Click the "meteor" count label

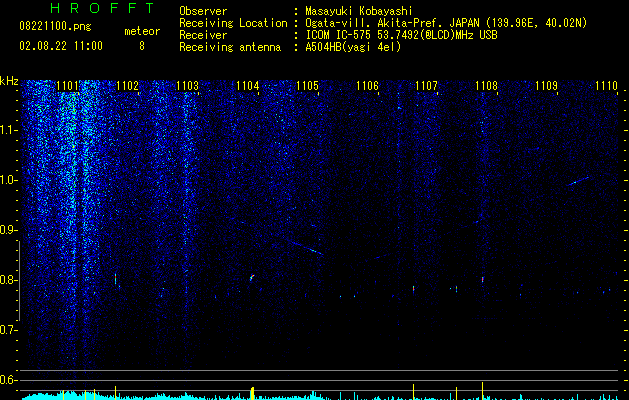142,31
